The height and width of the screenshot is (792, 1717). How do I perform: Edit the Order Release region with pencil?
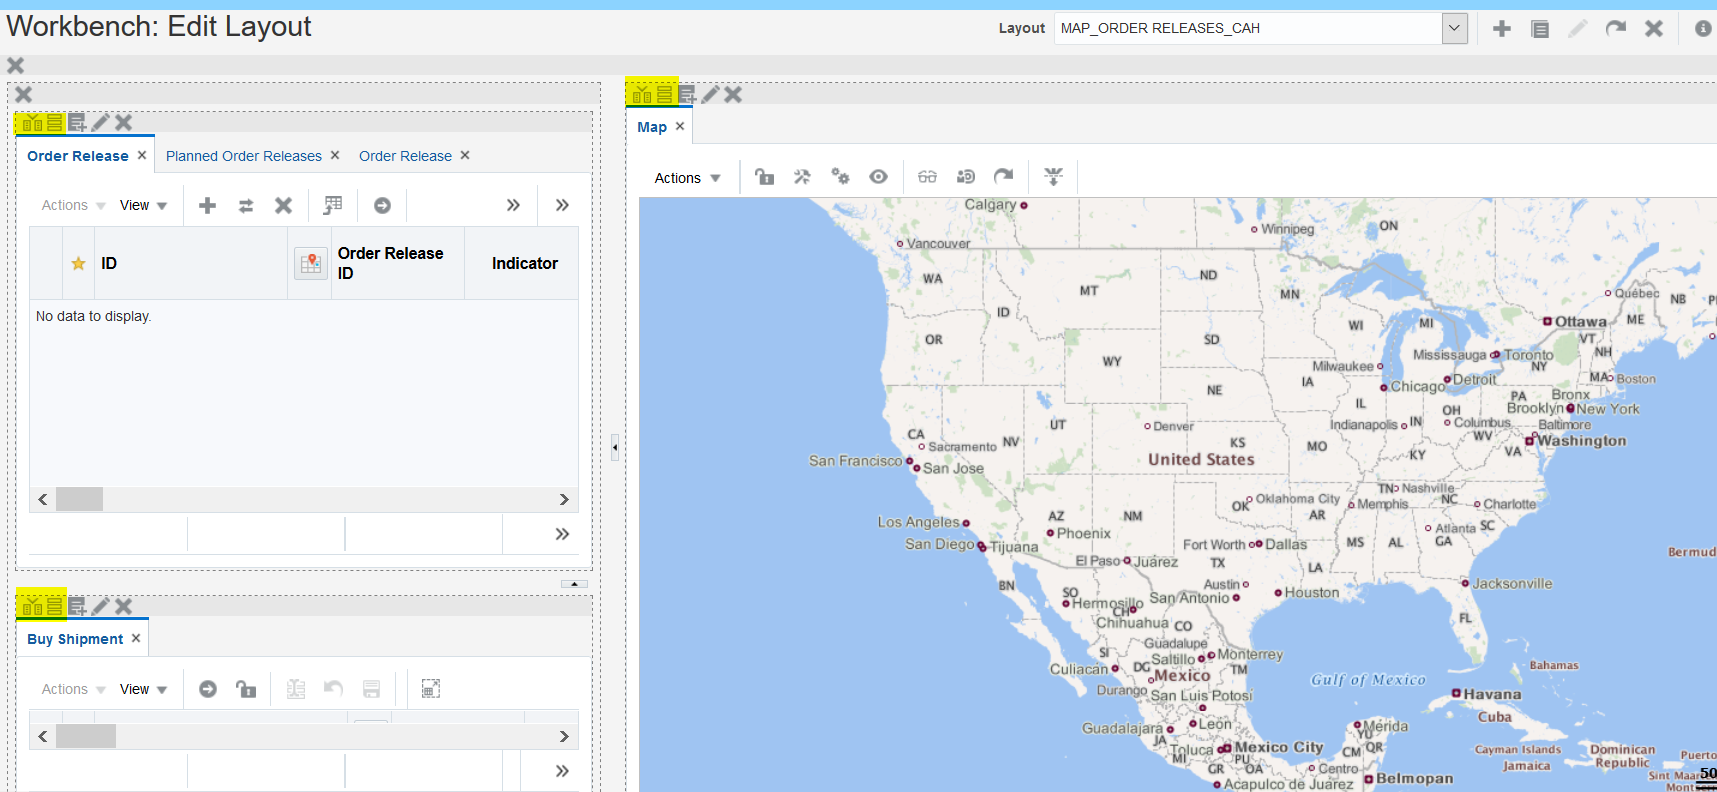[x=100, y=122]
